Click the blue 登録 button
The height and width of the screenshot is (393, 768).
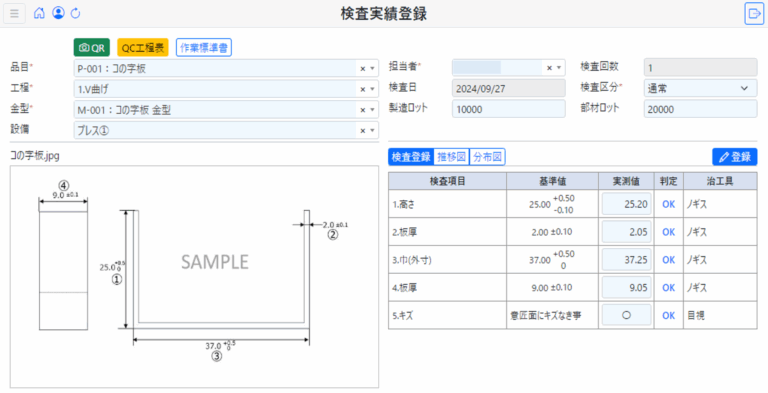(734, 157)
